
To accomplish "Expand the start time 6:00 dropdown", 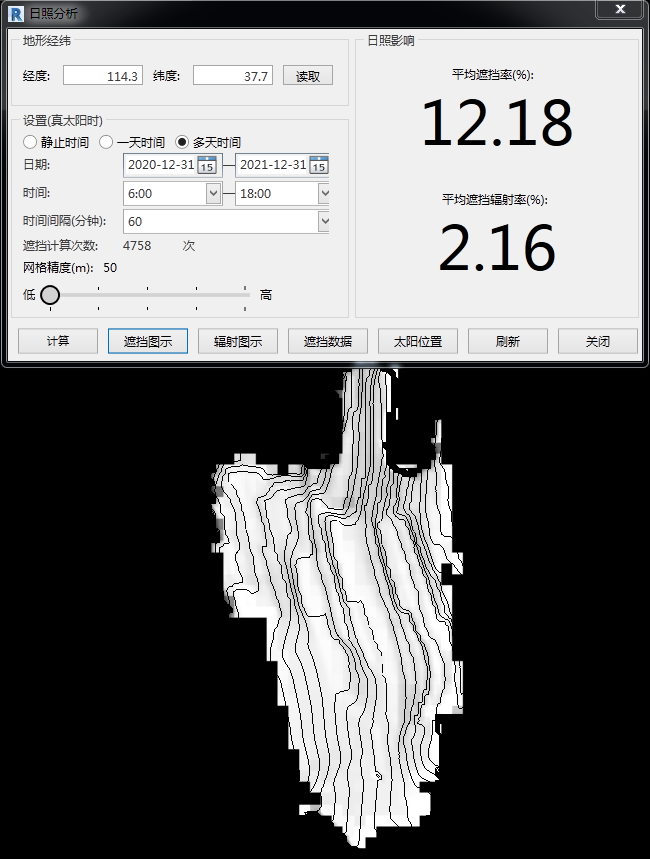I will pyautogui.click(x=213, y=193).
